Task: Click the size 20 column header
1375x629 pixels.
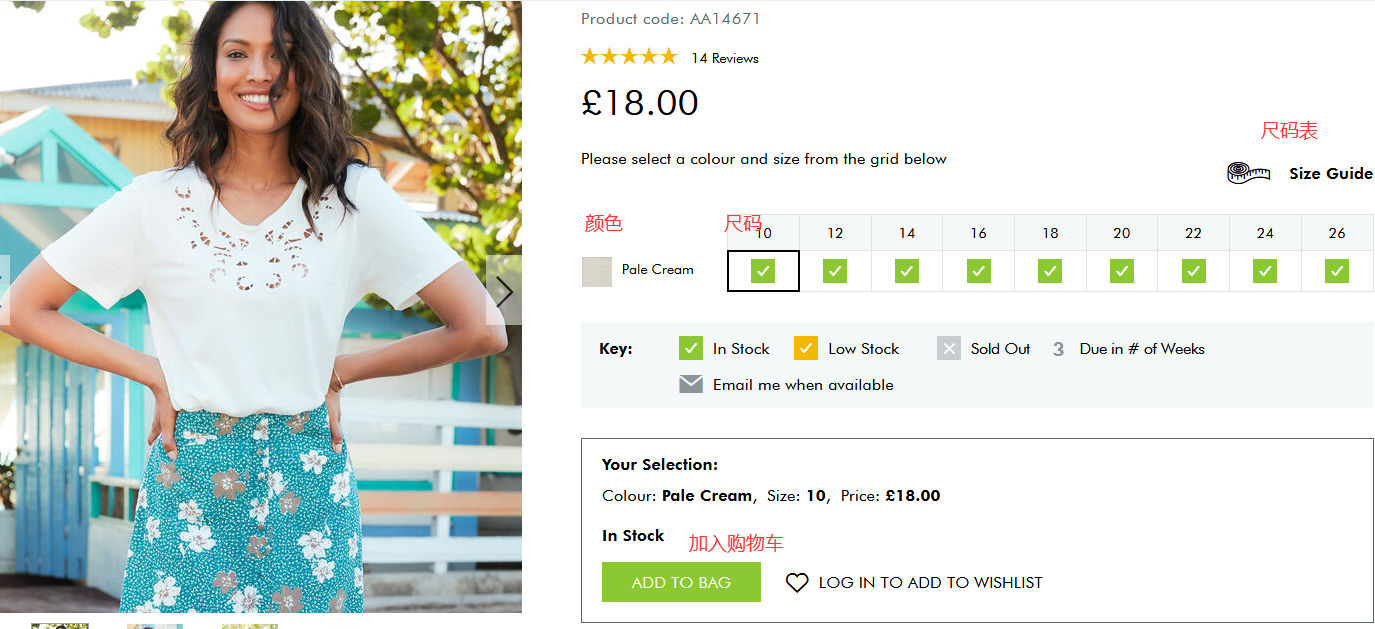Action: [x=1122, y=233]
